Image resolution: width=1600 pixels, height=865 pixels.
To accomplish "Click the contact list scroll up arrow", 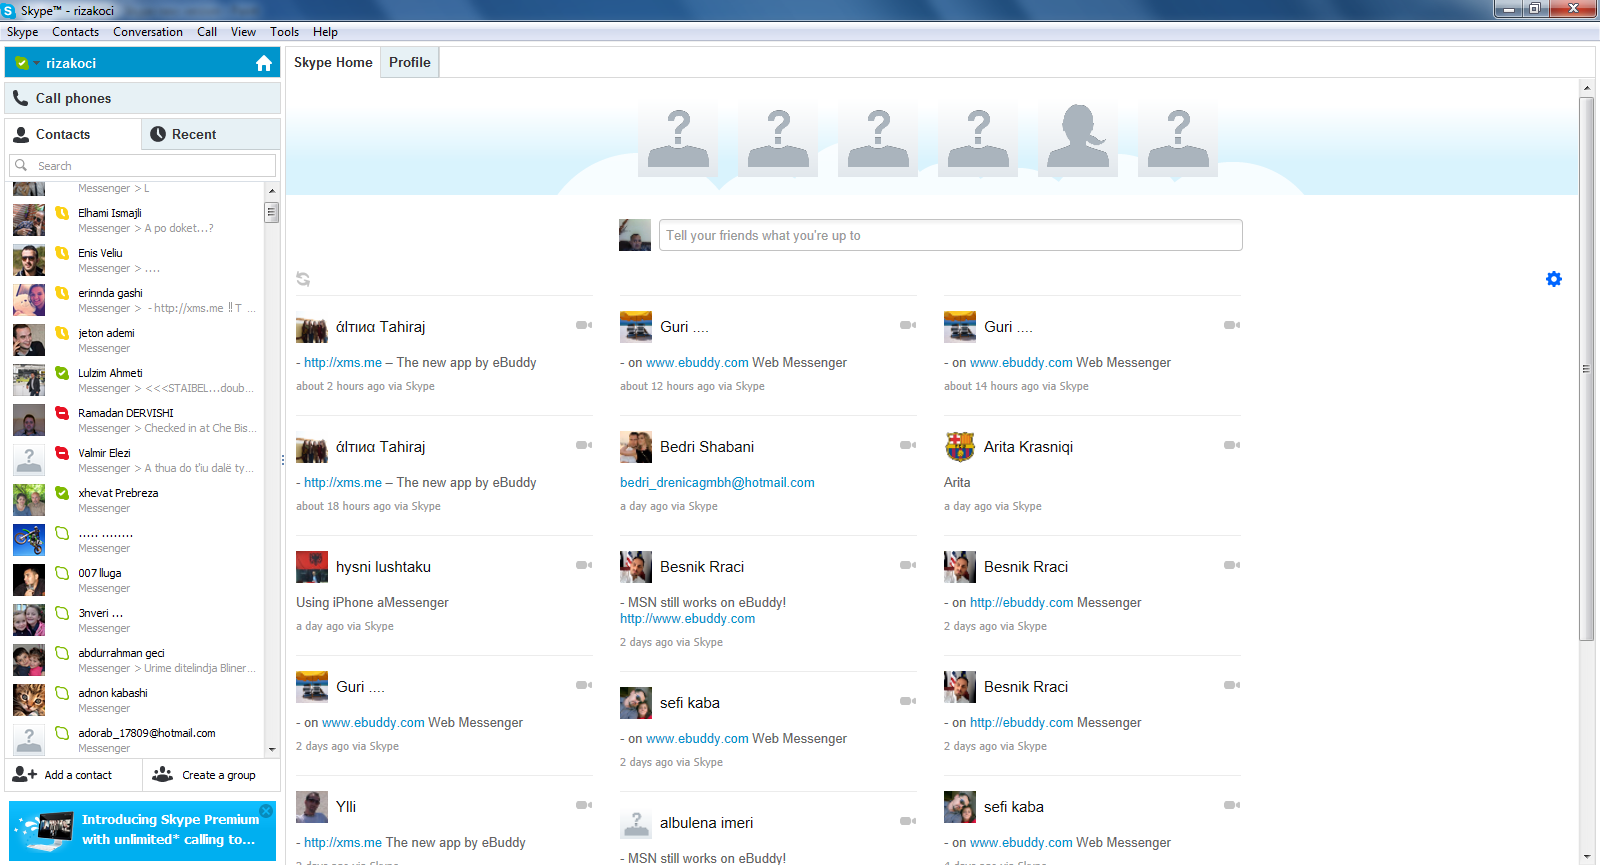I will point(271,190).
